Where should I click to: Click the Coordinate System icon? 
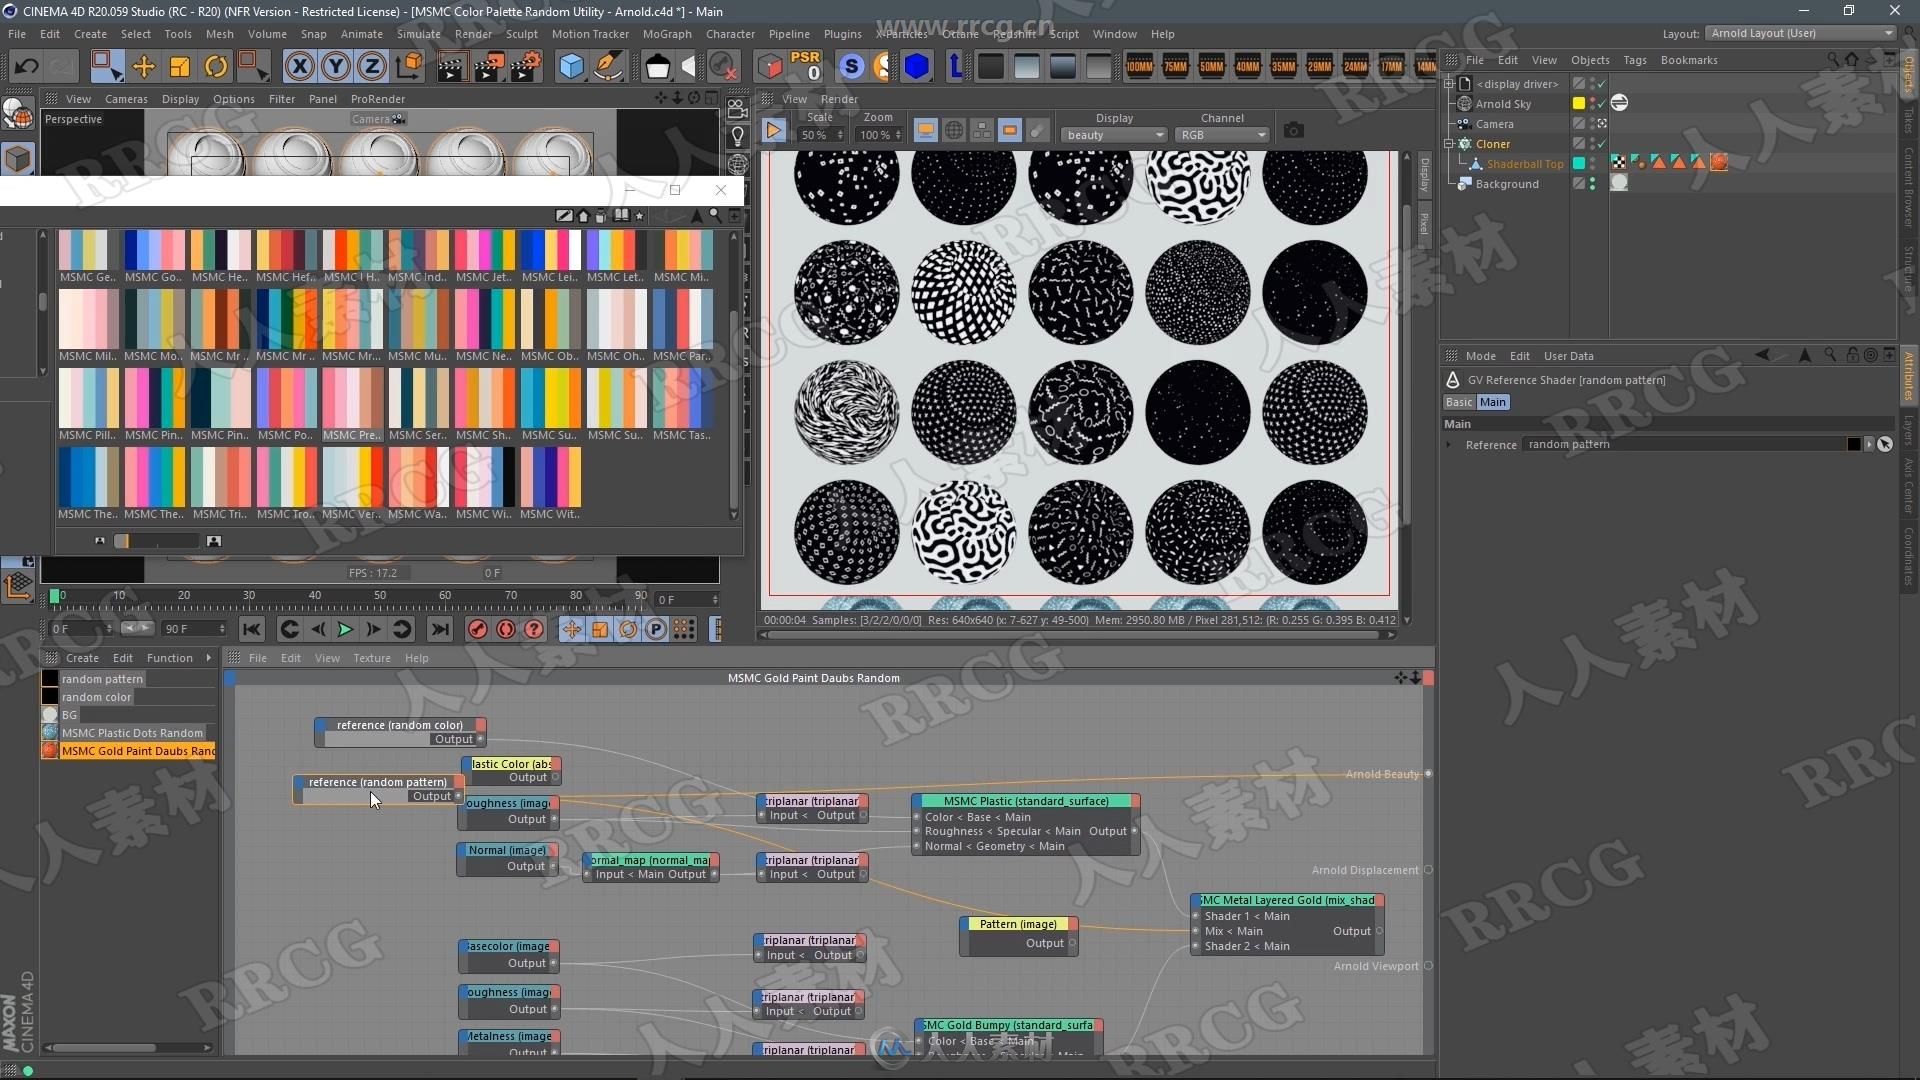pyautogui.click(x=408, y=67)
